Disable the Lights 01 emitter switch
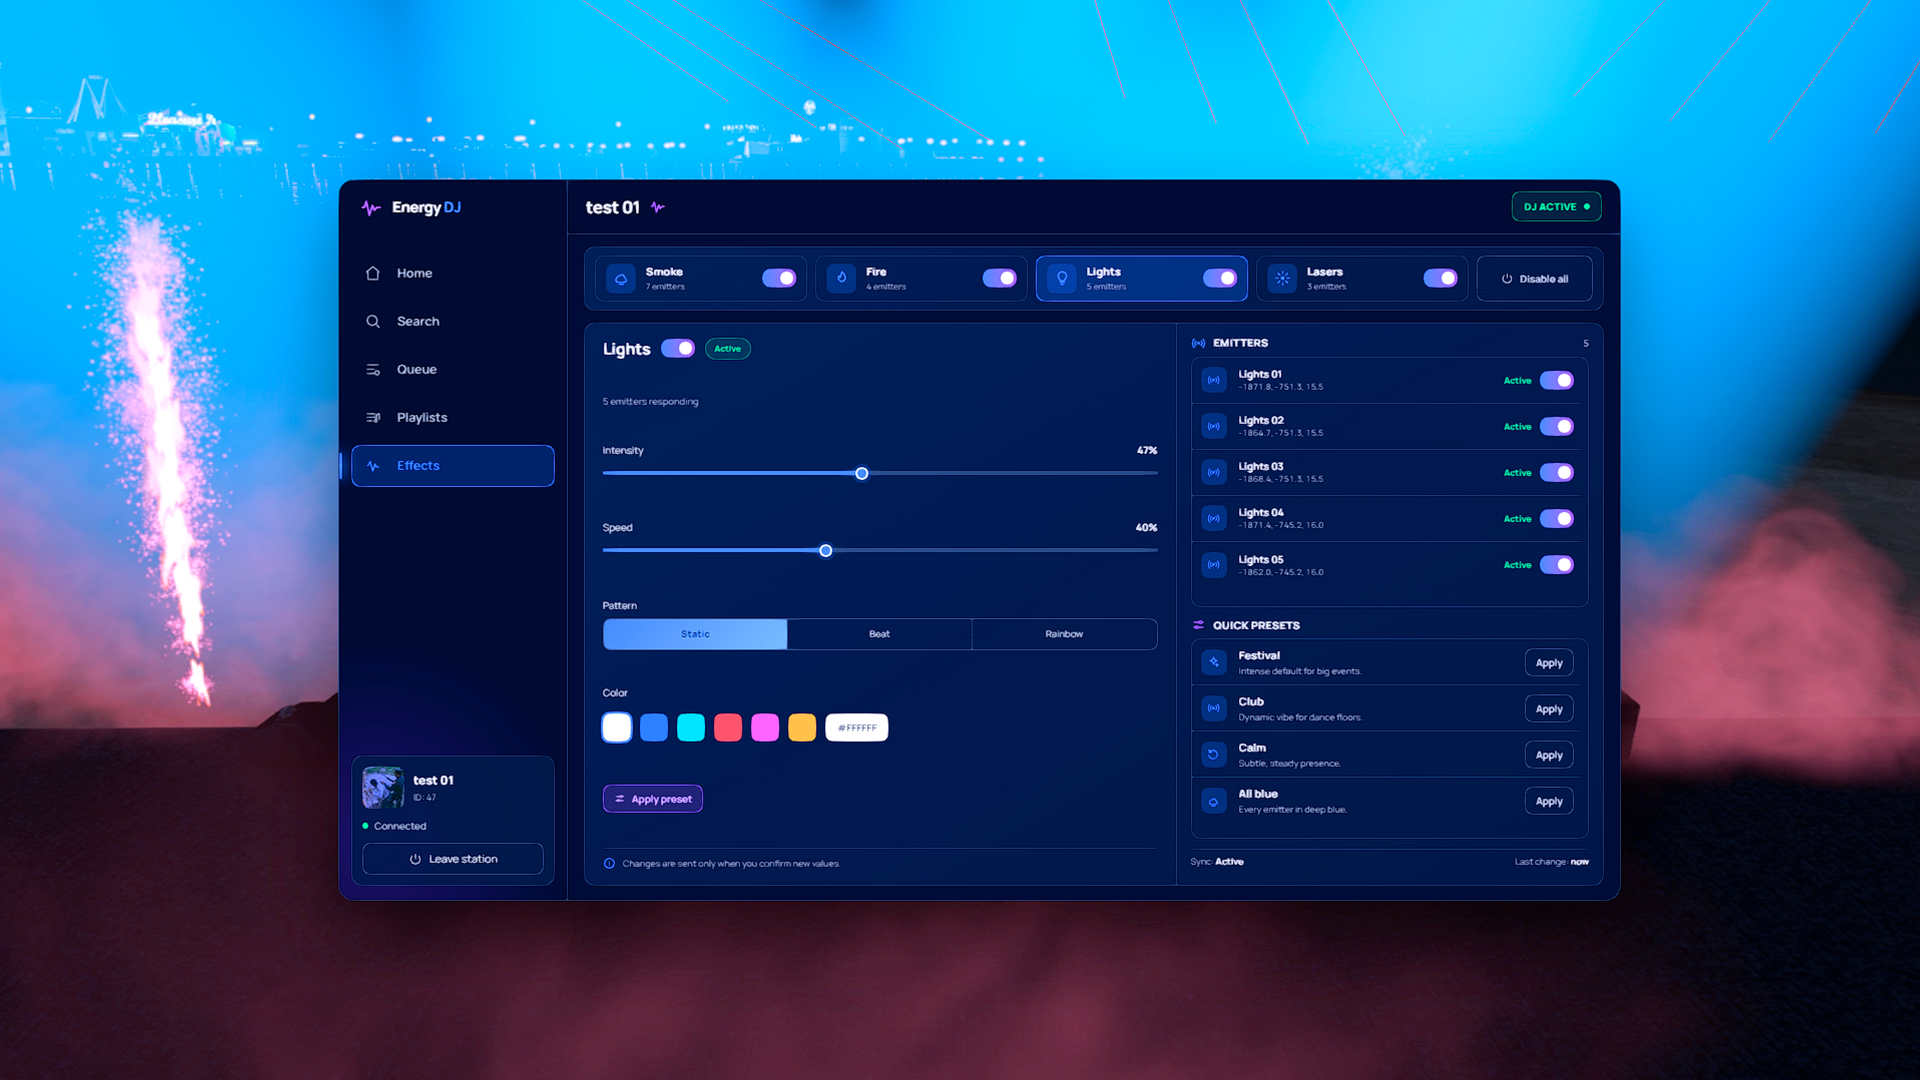The width and height of the screenshot is (1920, 1080). pos(1557,380)
